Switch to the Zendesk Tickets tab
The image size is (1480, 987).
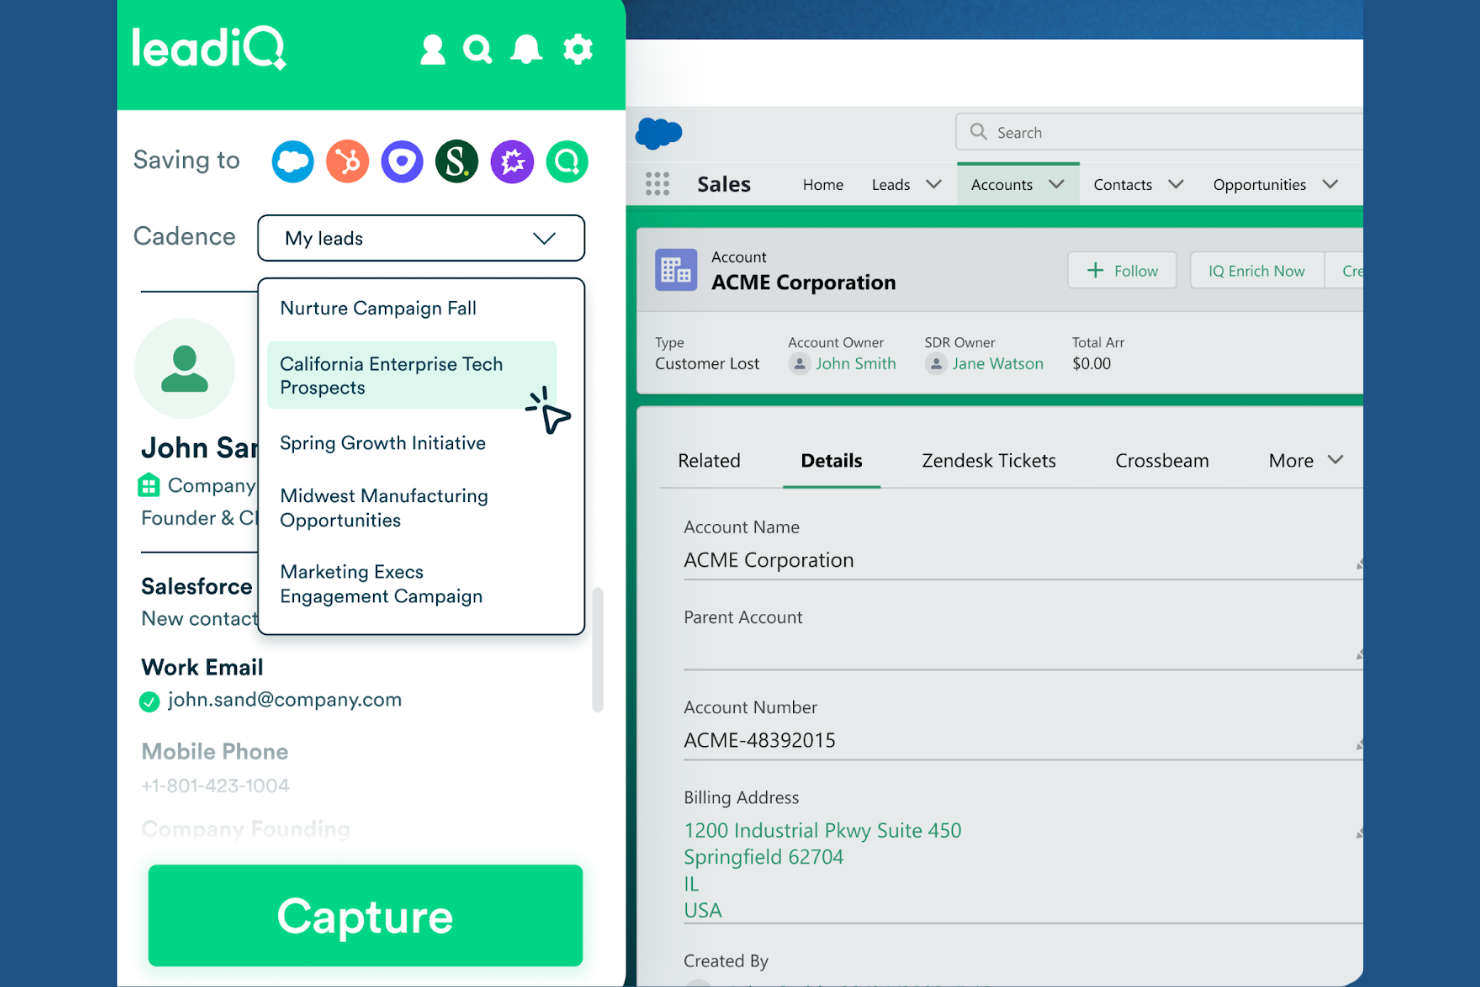click(988, 460)
